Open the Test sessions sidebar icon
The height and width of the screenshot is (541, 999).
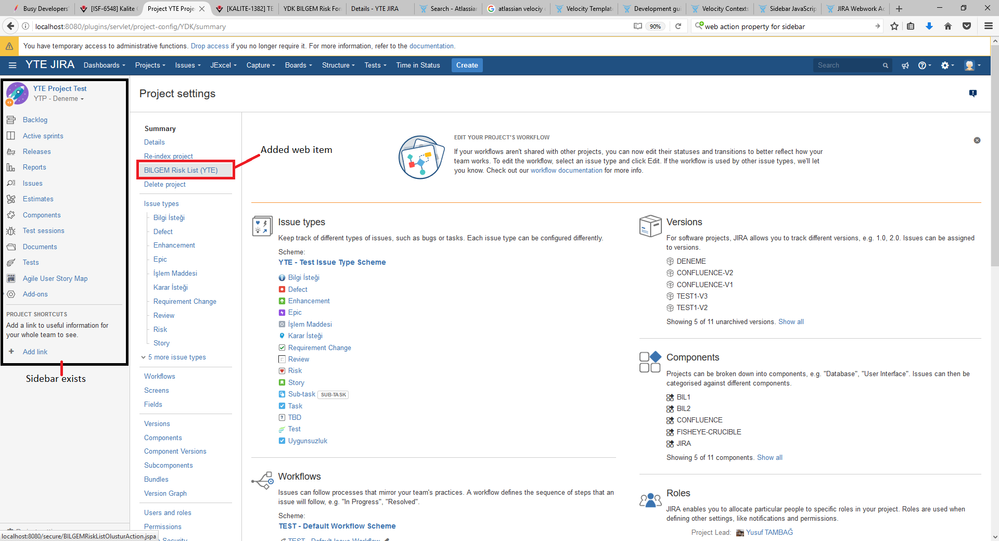click(x=11, y=231)
